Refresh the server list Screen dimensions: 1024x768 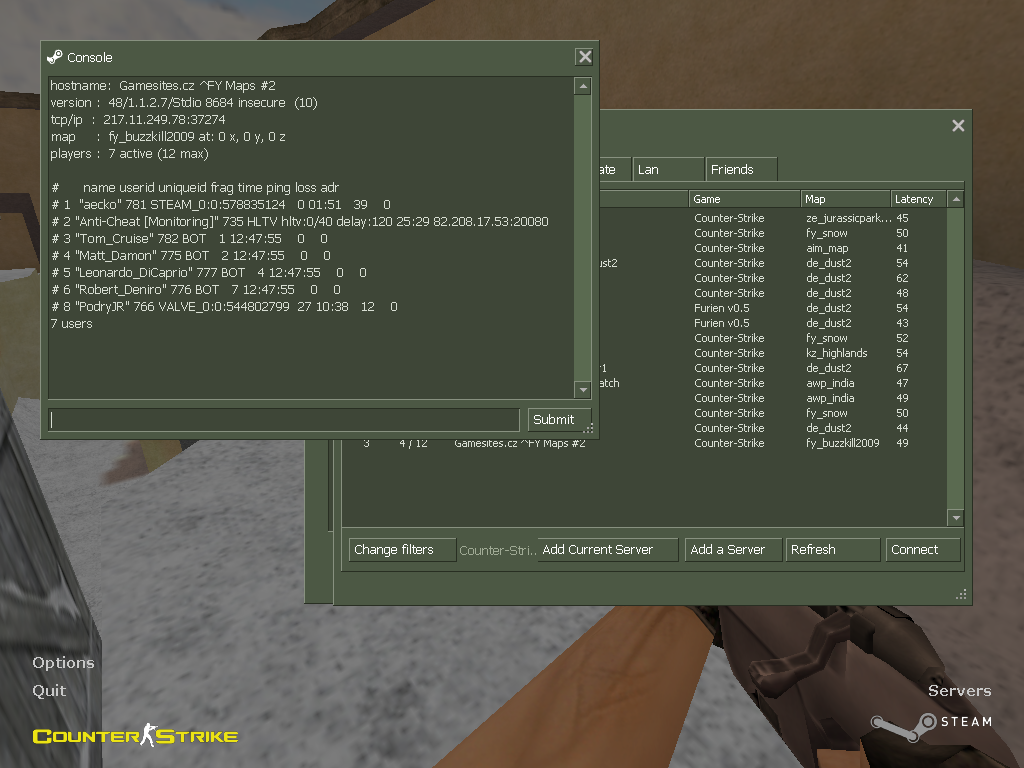pyautogui.click(x=833, y=550)
